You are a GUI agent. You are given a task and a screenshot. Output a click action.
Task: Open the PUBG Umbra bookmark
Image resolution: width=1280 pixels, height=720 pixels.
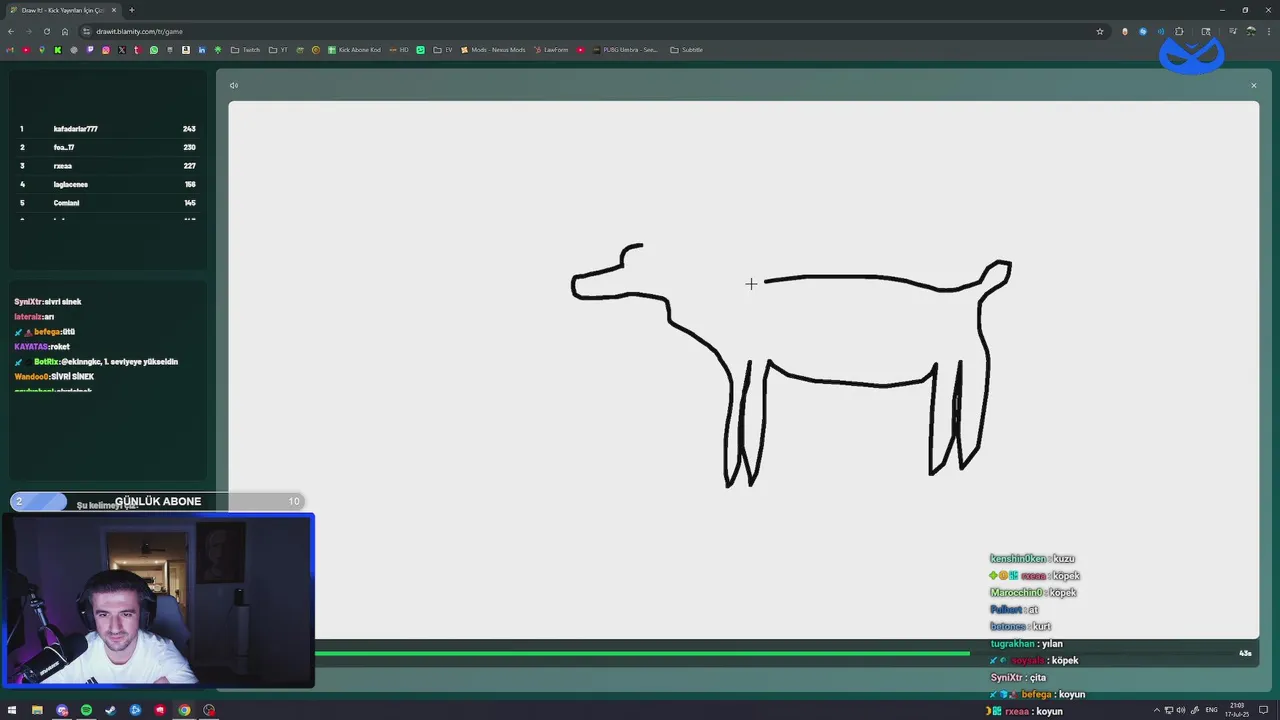click(625, 50)
